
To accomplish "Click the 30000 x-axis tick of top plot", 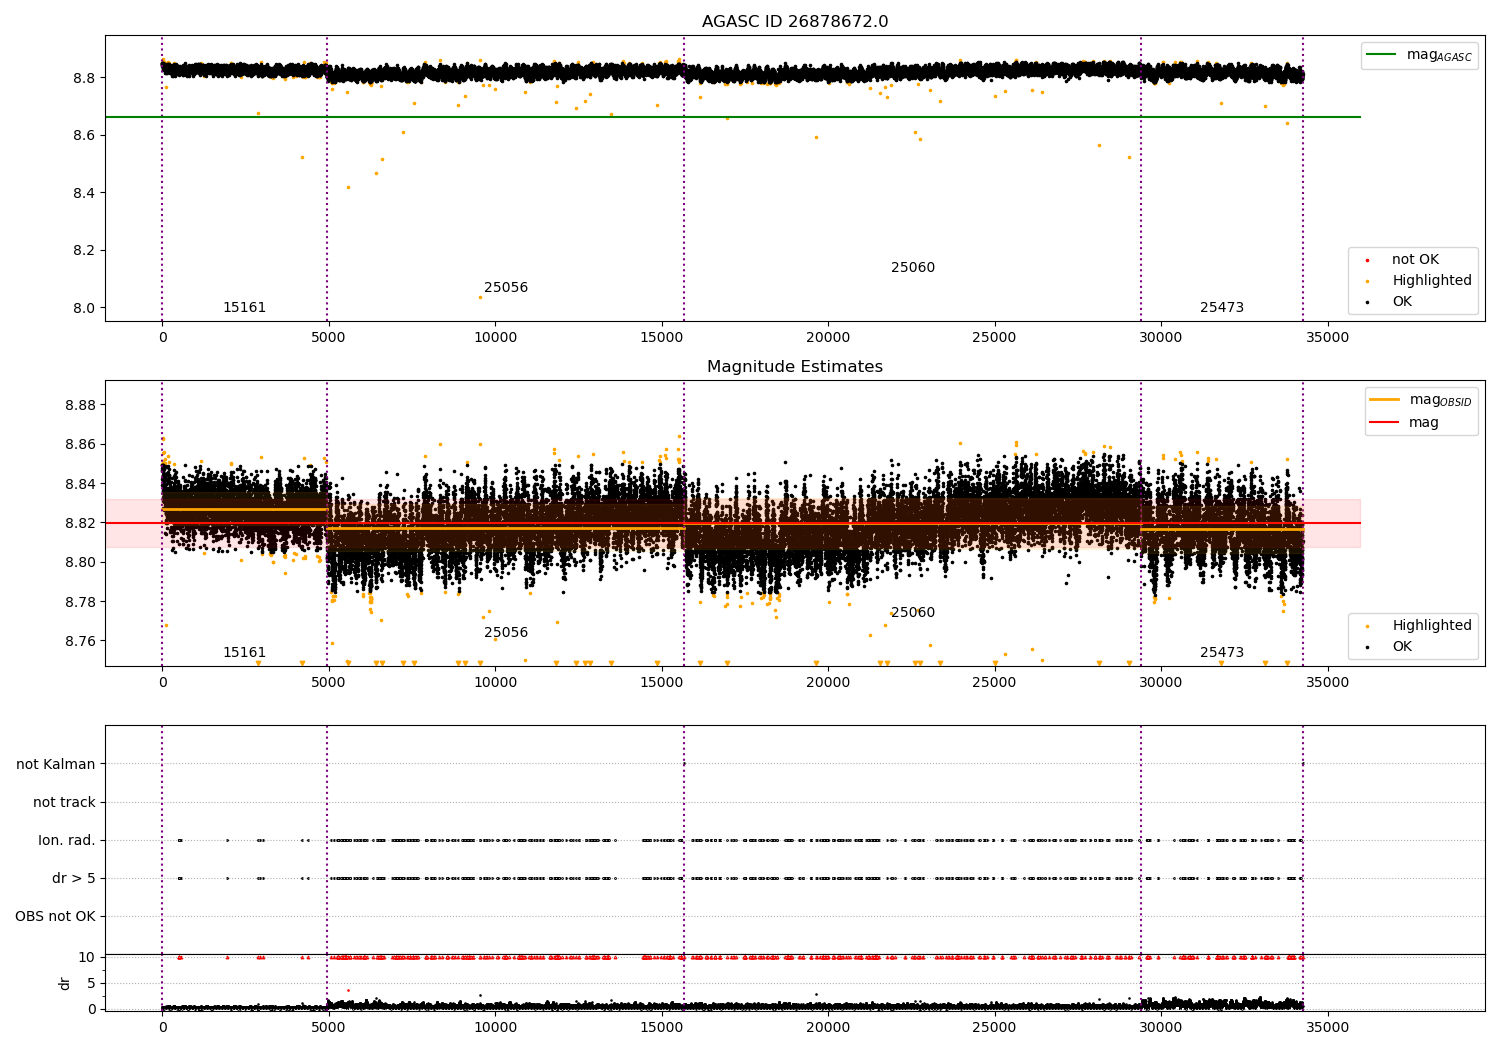I will pyautogui.click(x=1160, y=338).
